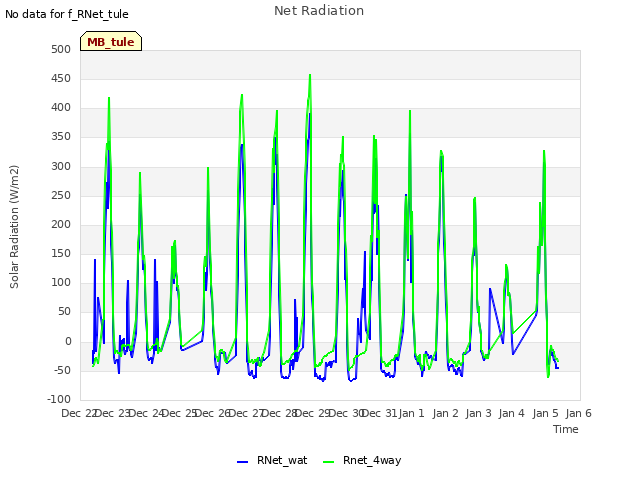
Task: Click the highest green peak near Dec 29
Action: [310, 75]
